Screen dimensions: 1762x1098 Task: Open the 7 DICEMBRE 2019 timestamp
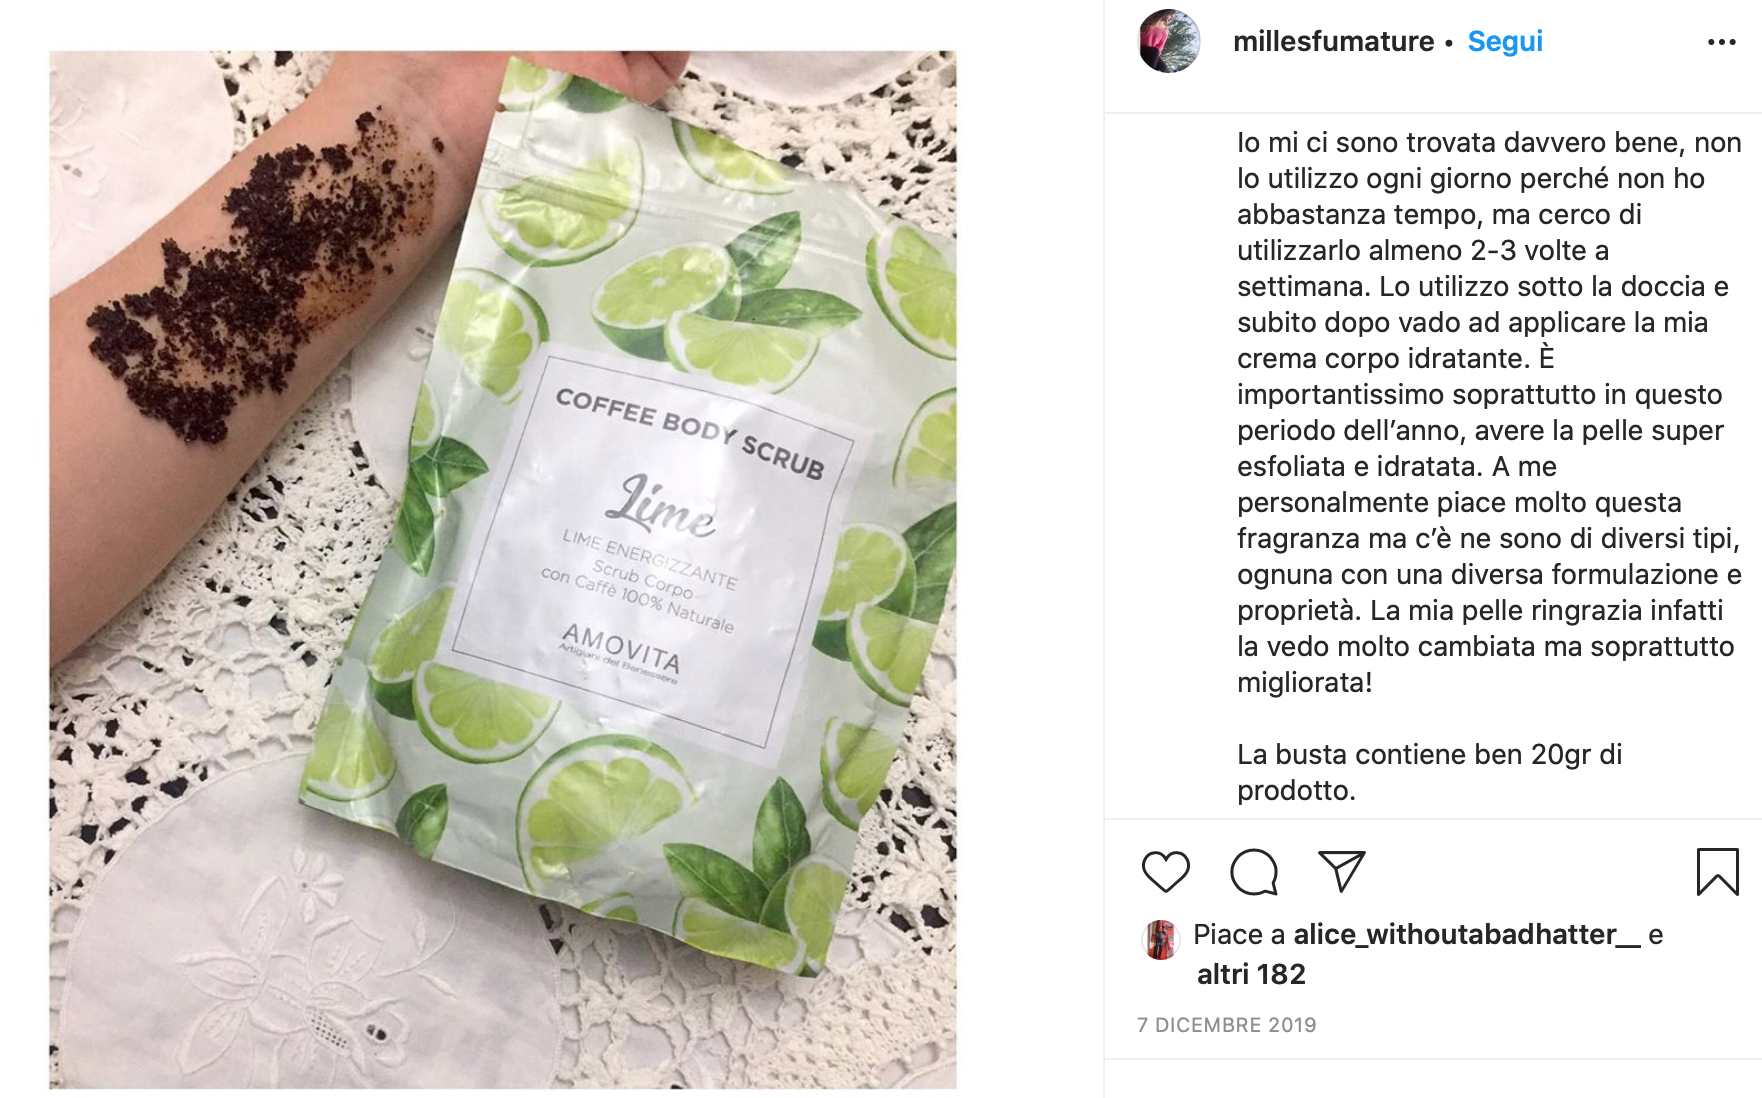click(x=1227, y=1025)
